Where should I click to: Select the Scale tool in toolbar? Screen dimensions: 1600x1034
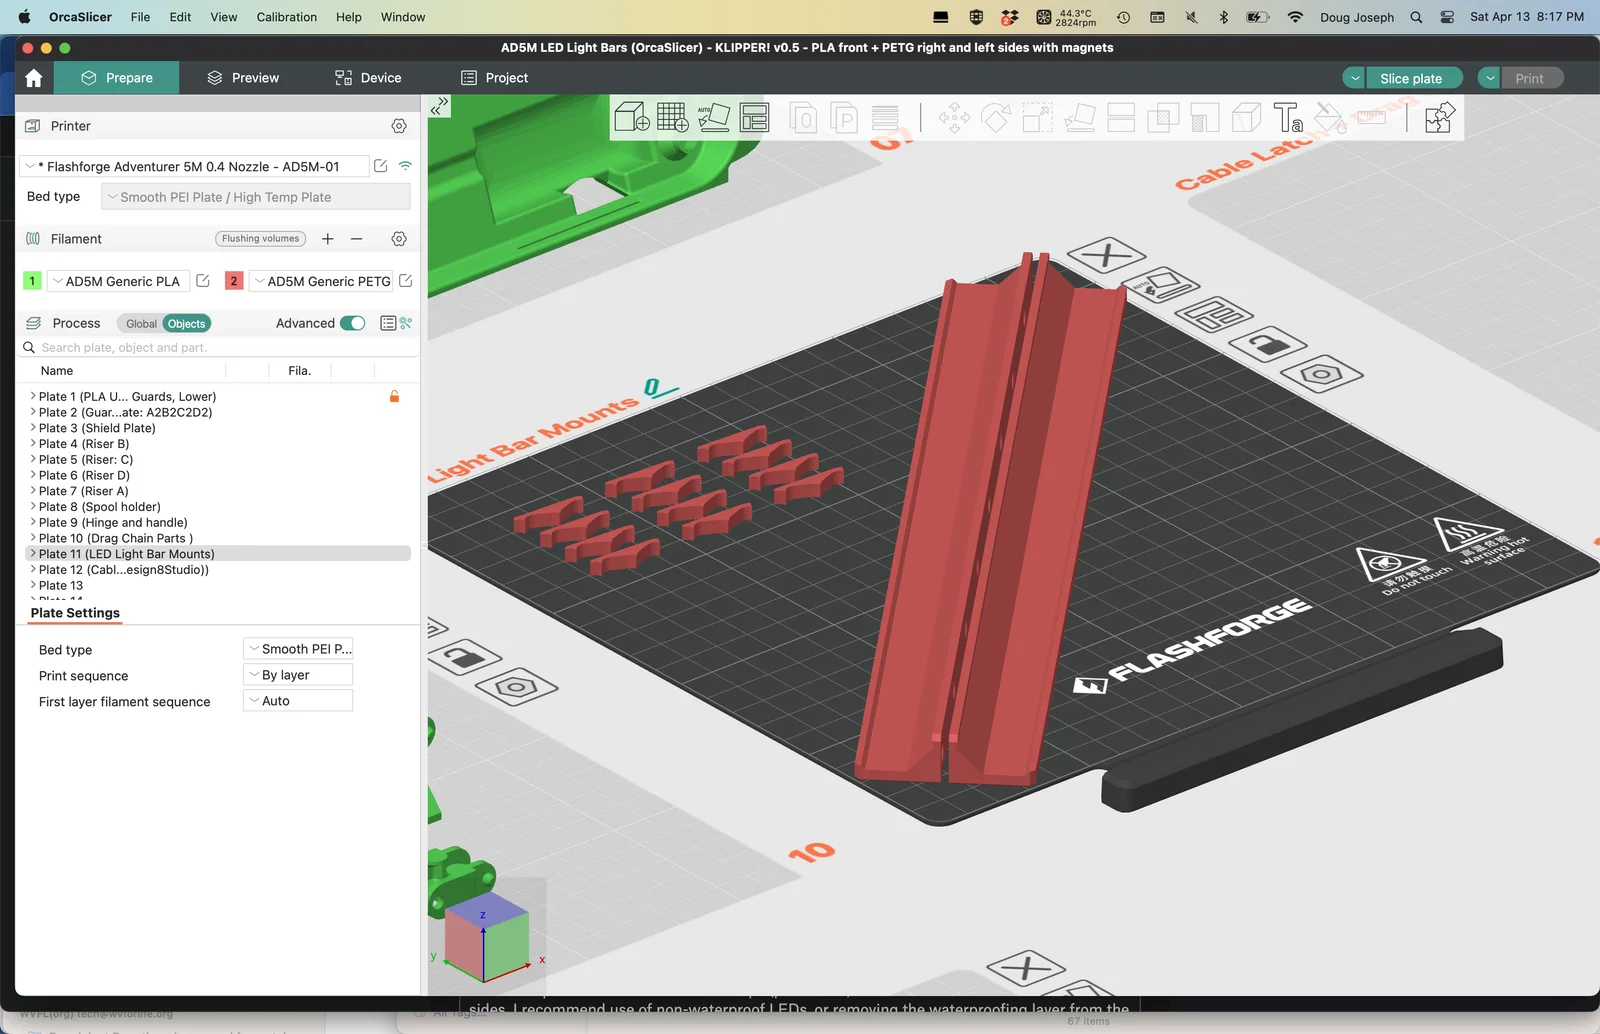click(x=1037, y=118)
